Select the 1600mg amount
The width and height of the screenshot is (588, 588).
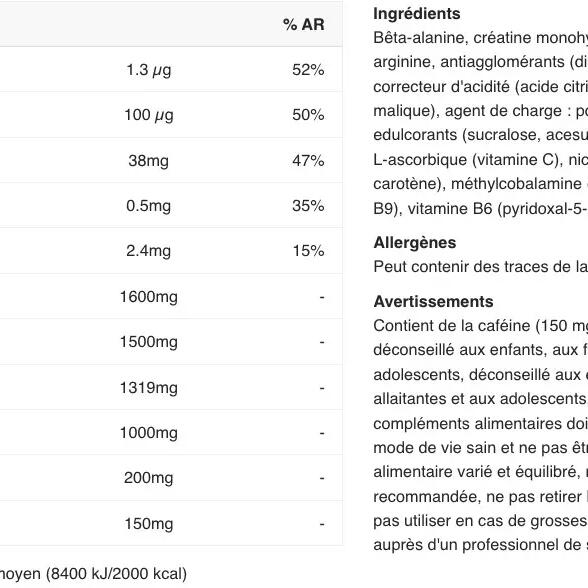(148, 297)
